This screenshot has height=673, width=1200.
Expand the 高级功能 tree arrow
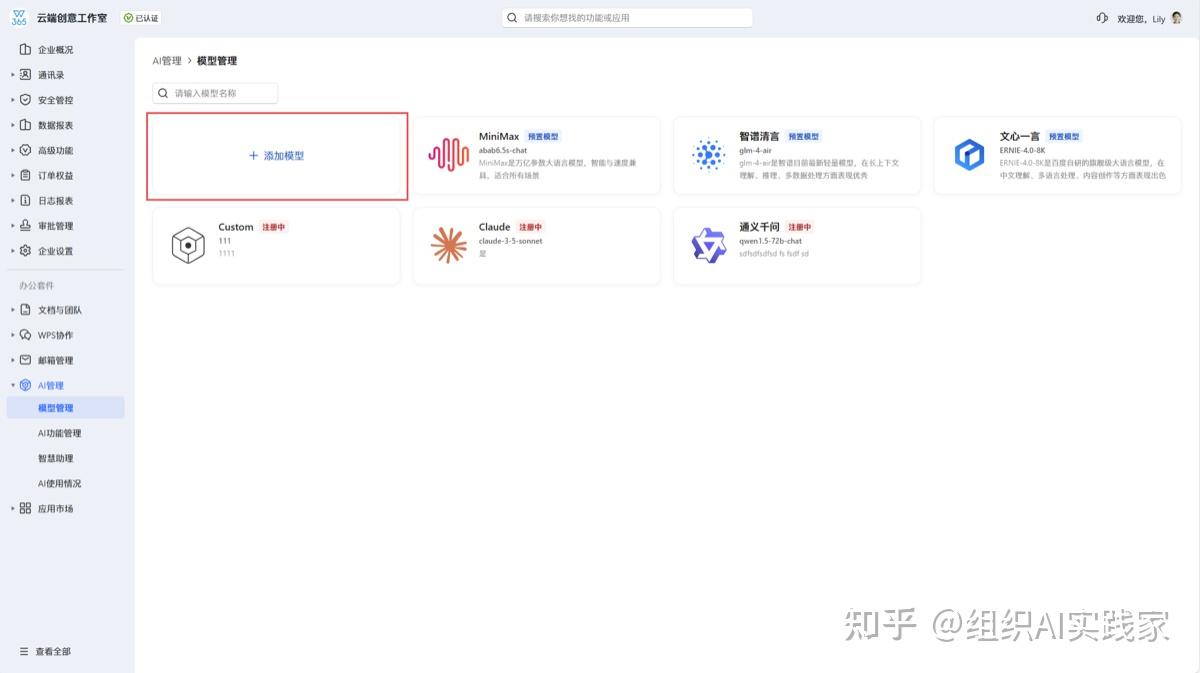click(13, 150)
